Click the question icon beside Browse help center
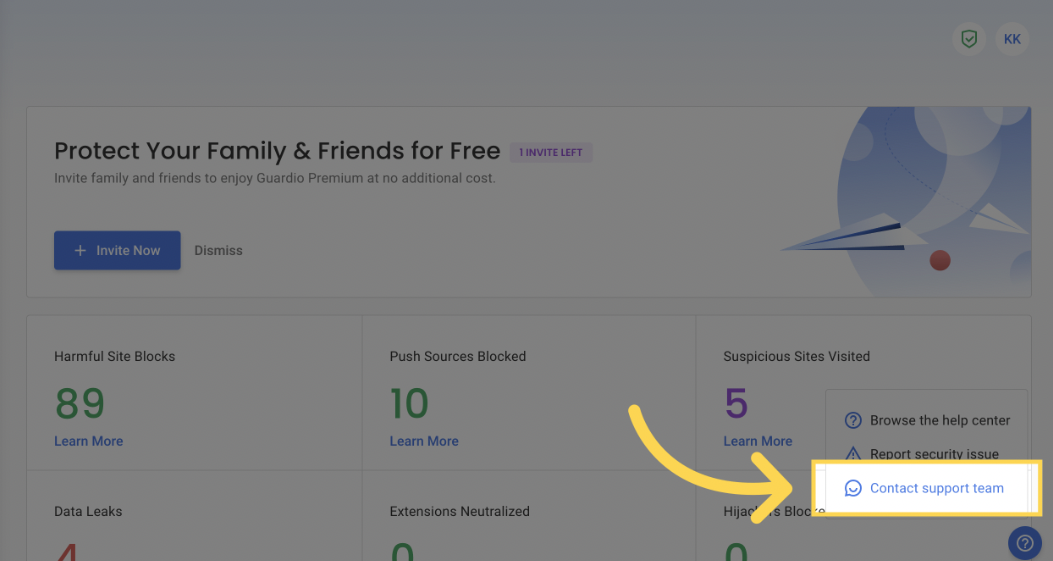Screen dimensions: 1053x561 (853, 421)
